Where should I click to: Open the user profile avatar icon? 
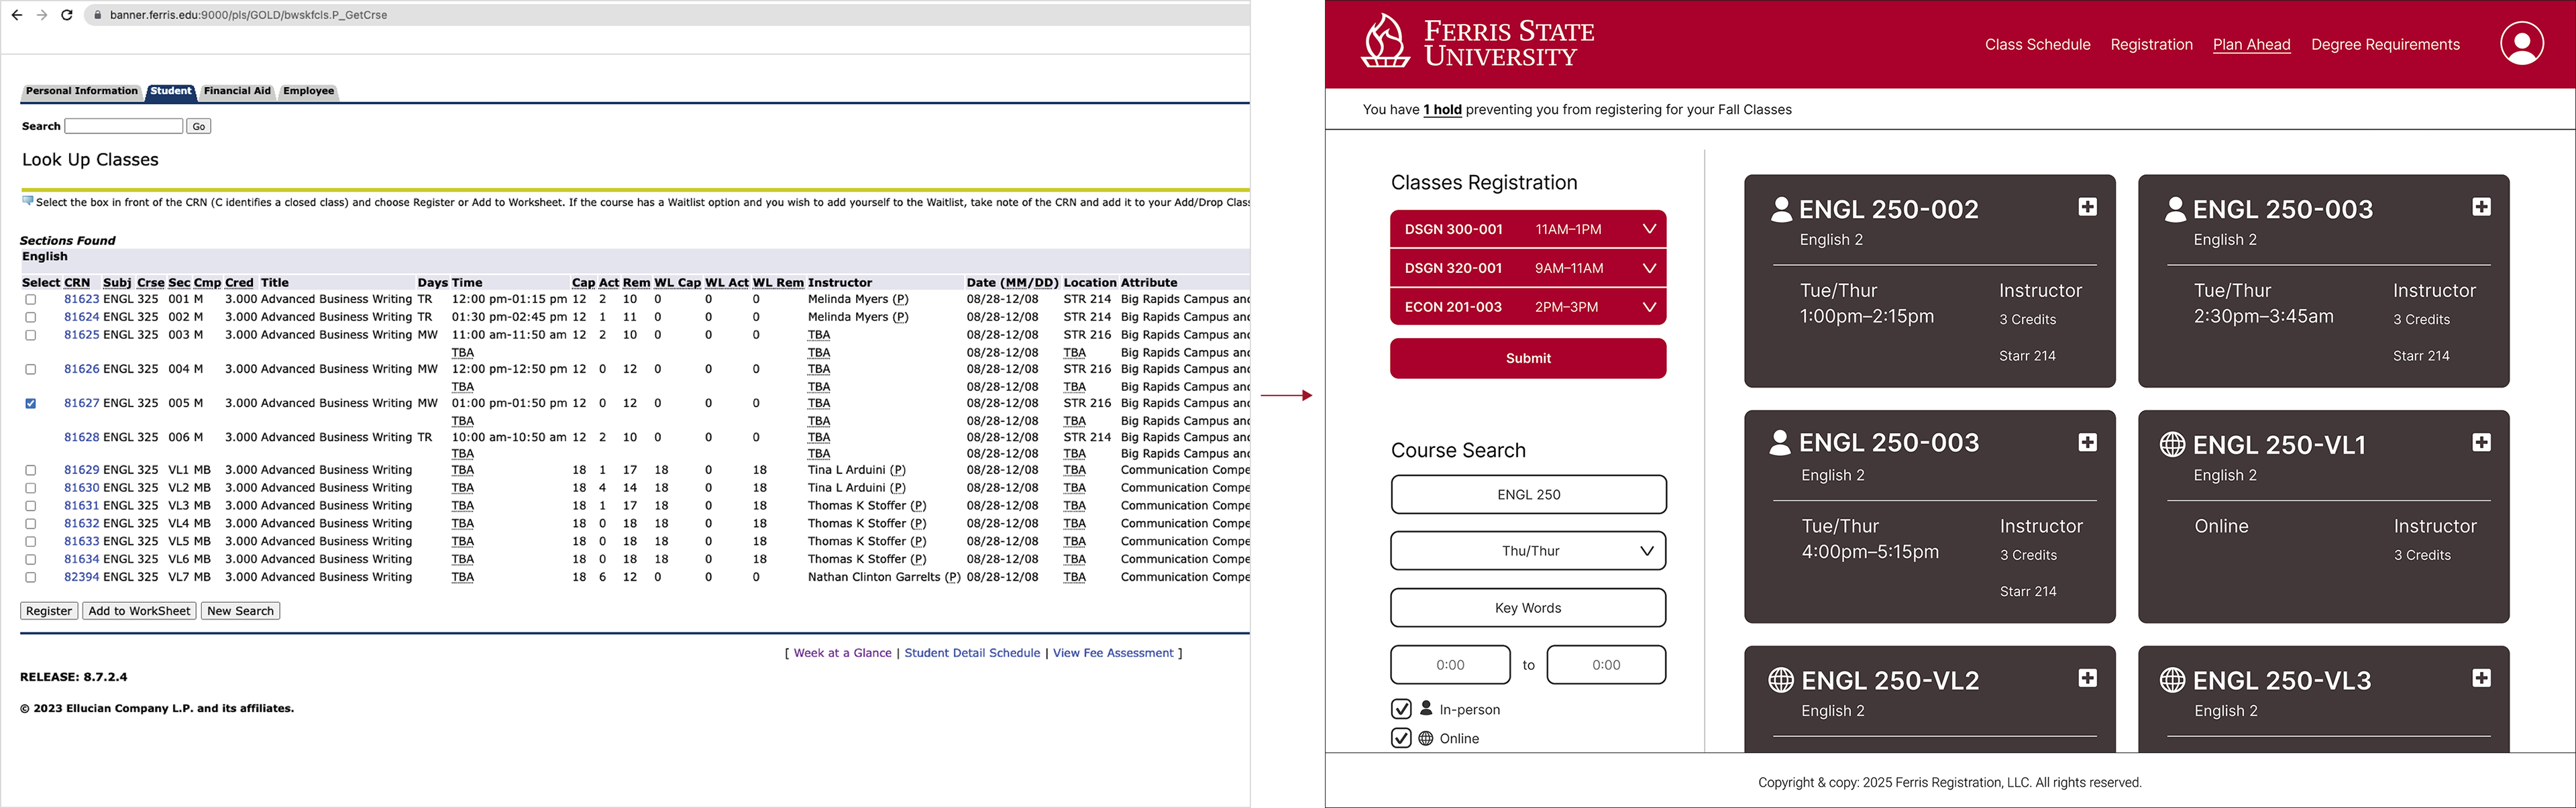[2522, 44]
